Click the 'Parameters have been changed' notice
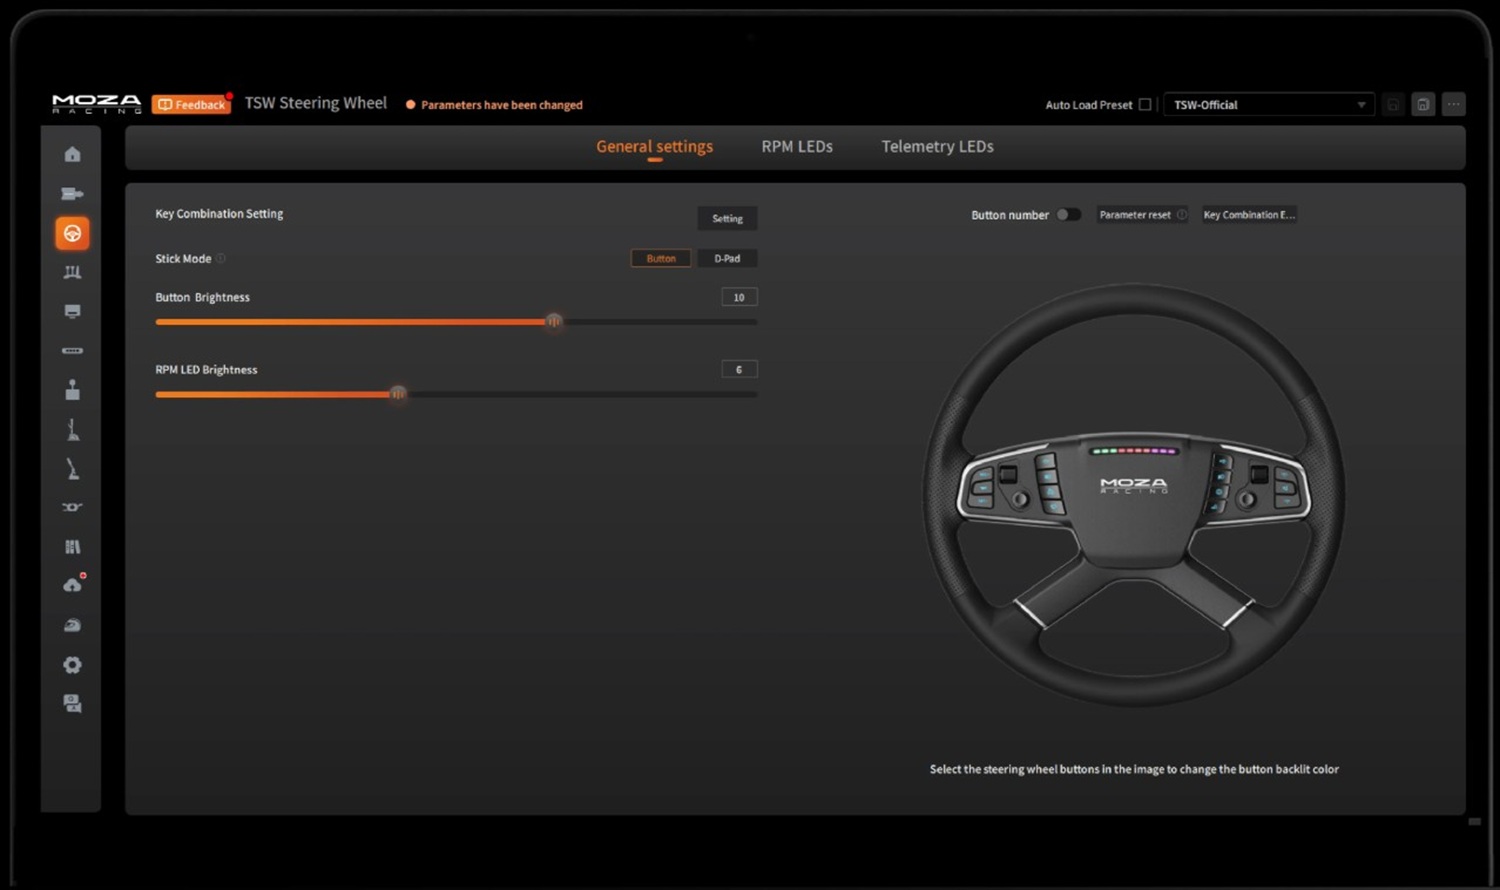 (494, 105)
